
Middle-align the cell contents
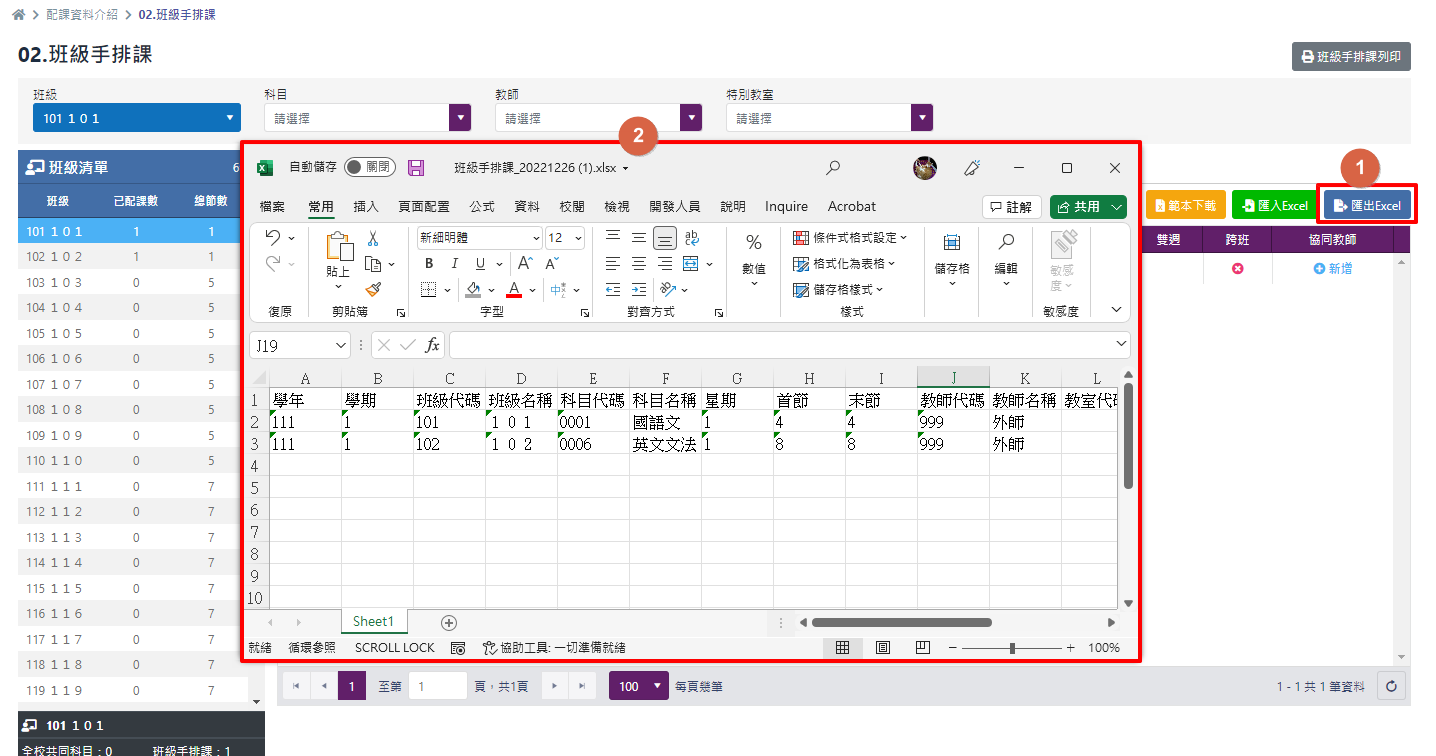click(639, 238)
